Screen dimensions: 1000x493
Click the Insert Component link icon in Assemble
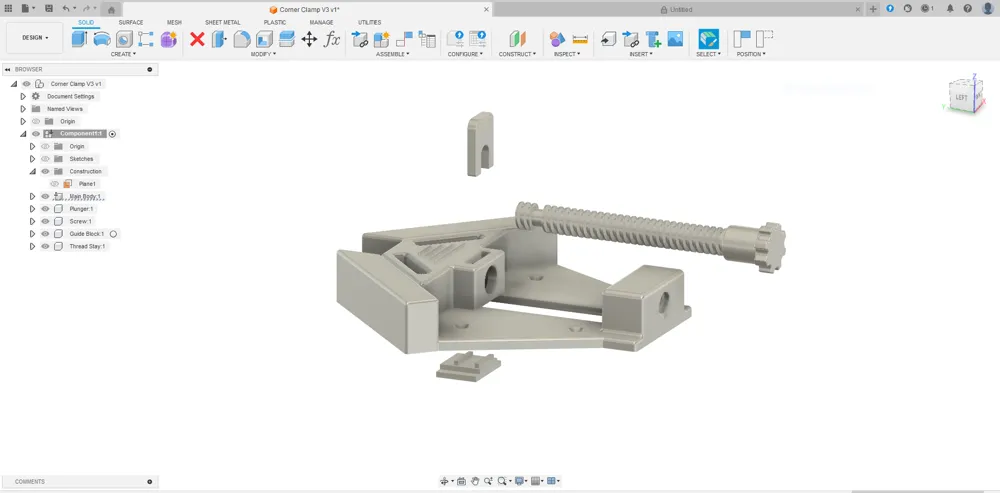[x=360, y=39]
